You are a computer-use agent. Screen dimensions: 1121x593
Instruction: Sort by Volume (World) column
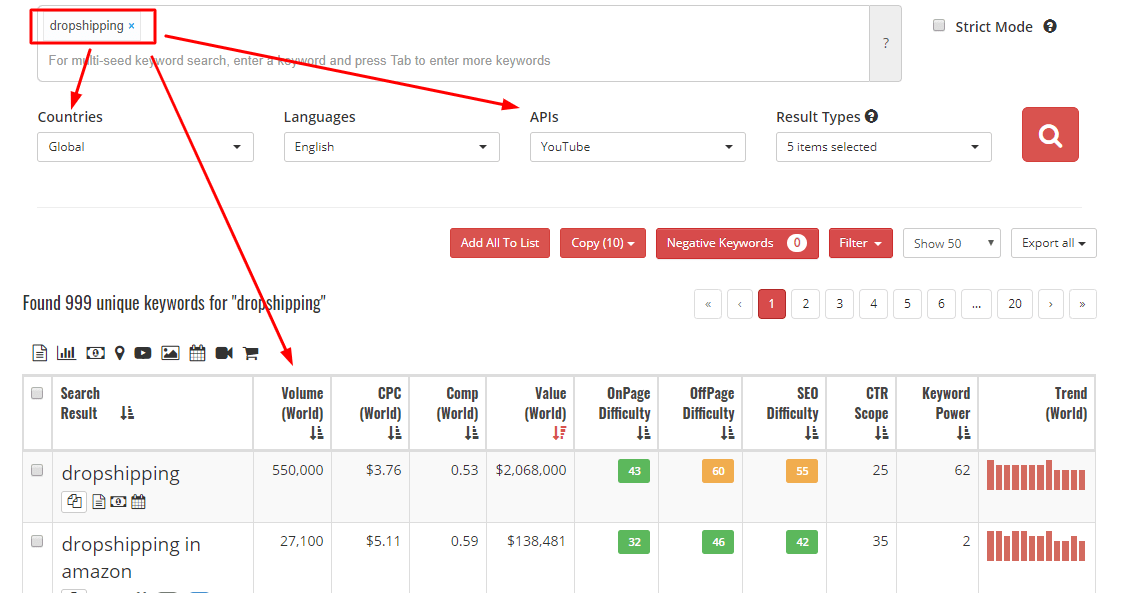pyautogui.click(x=316, y=433)
